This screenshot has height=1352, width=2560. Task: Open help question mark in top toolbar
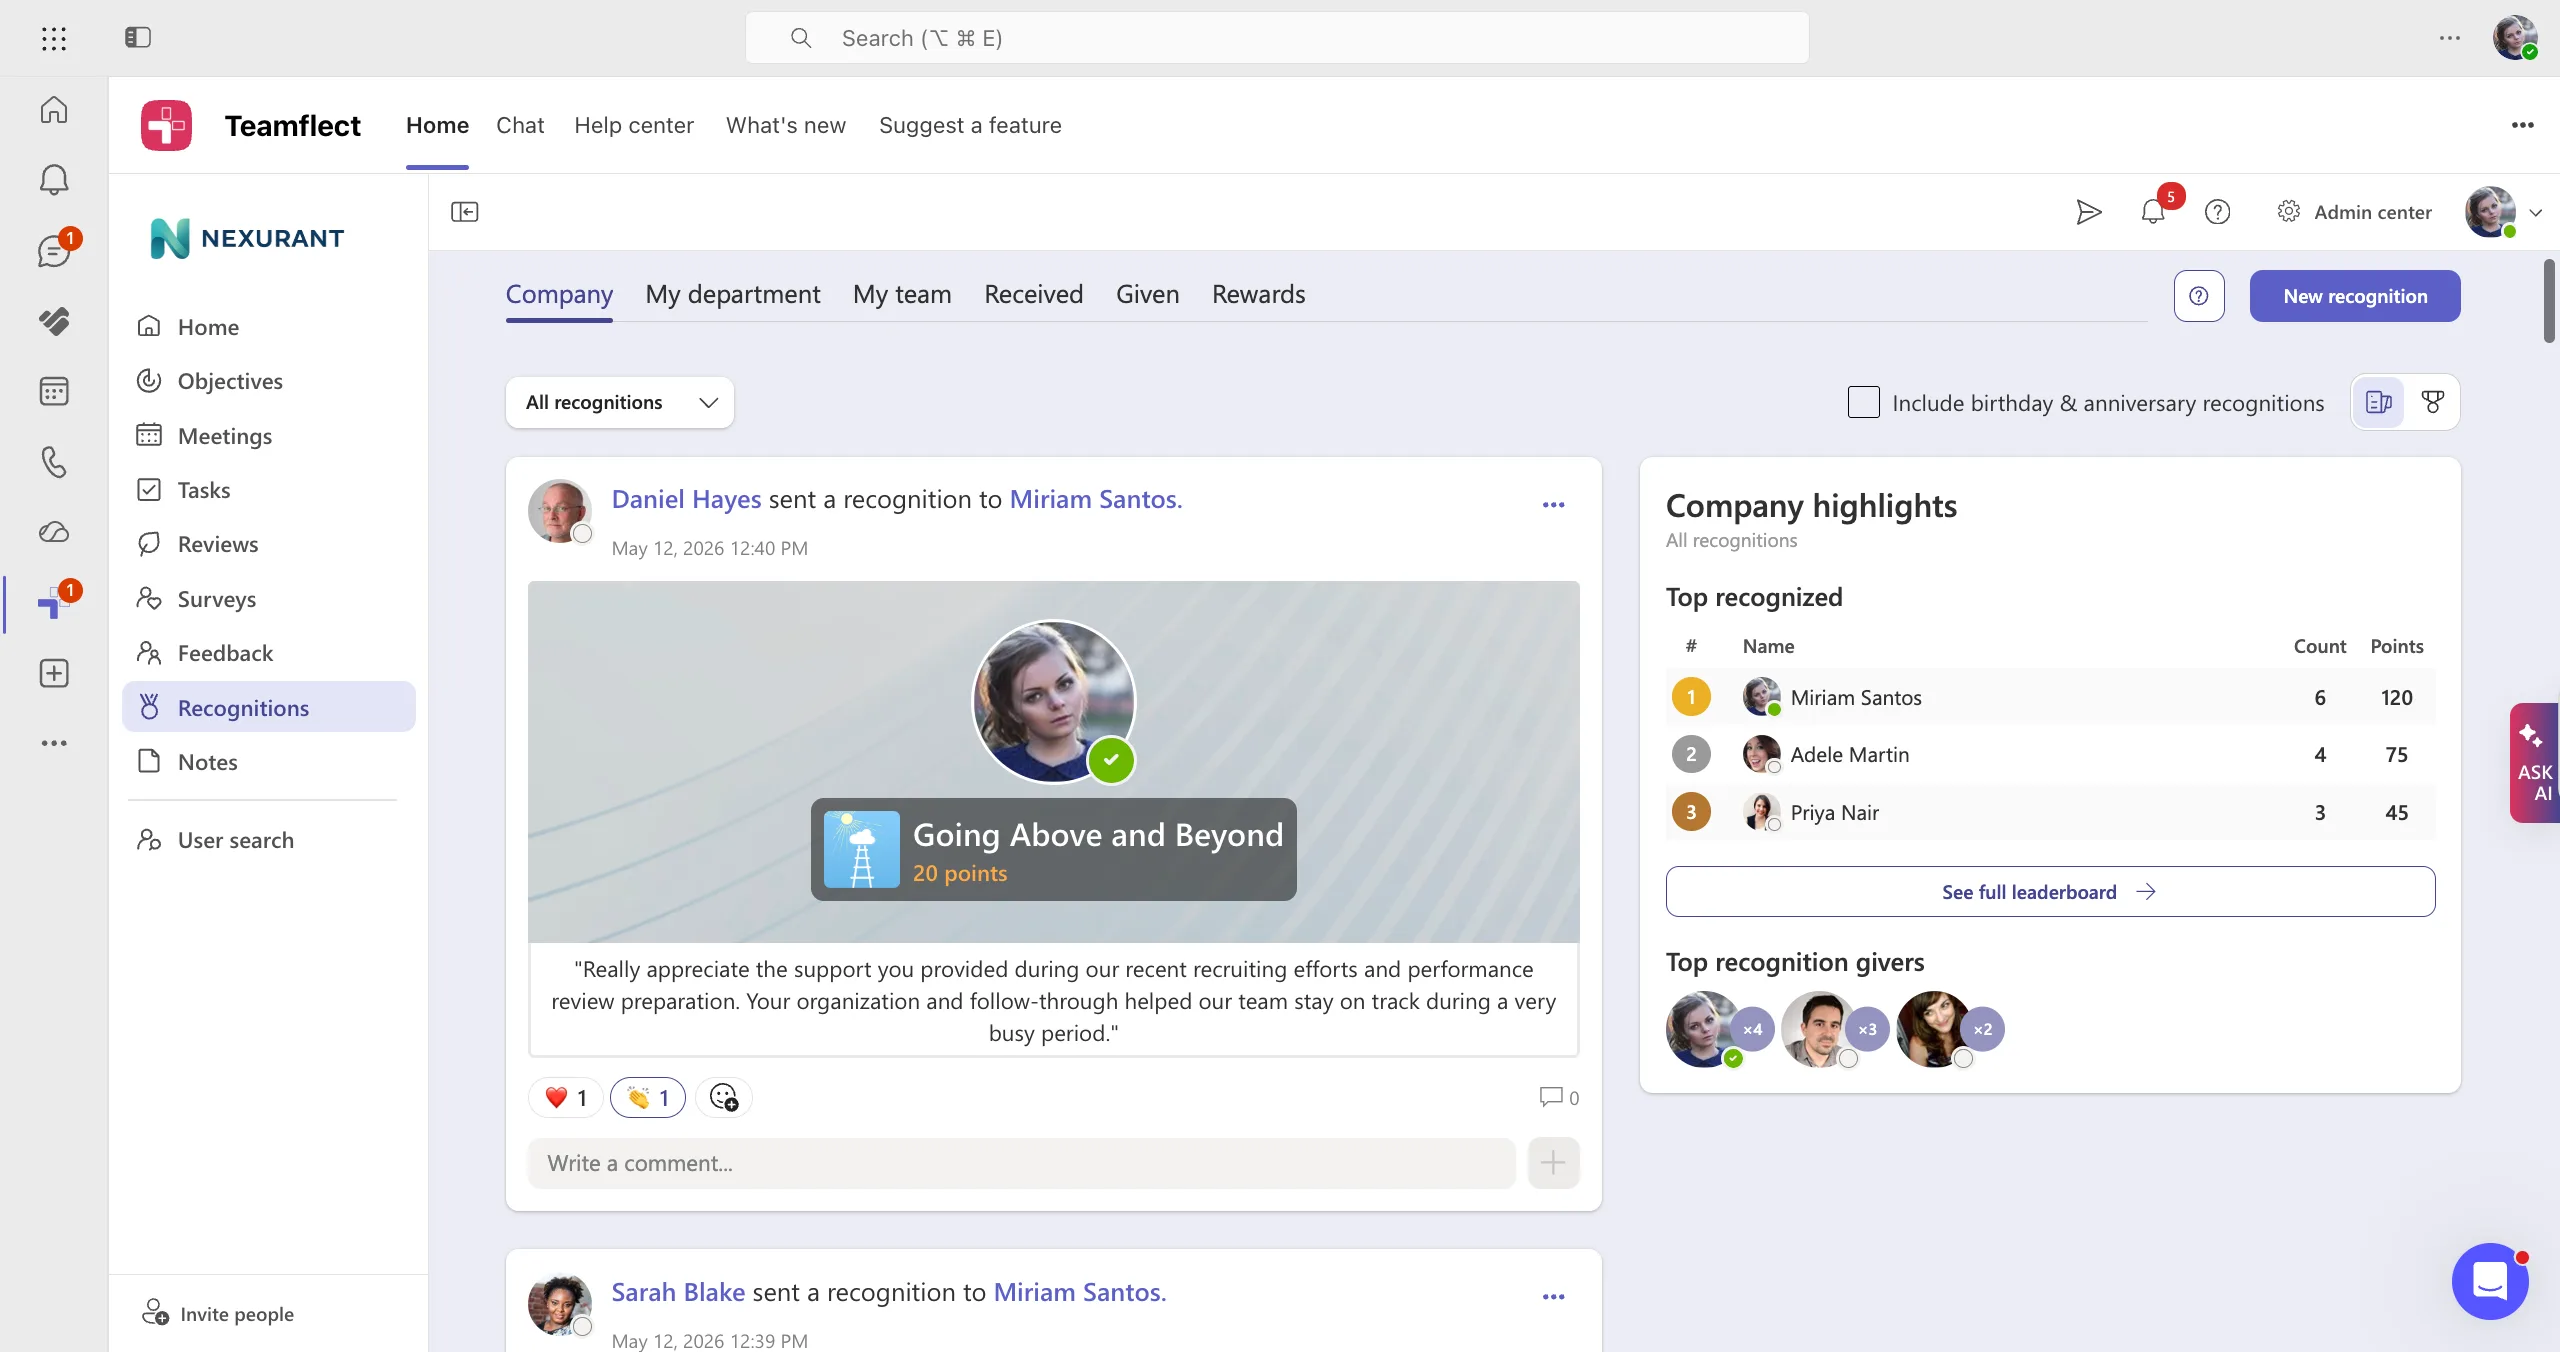2218,212
